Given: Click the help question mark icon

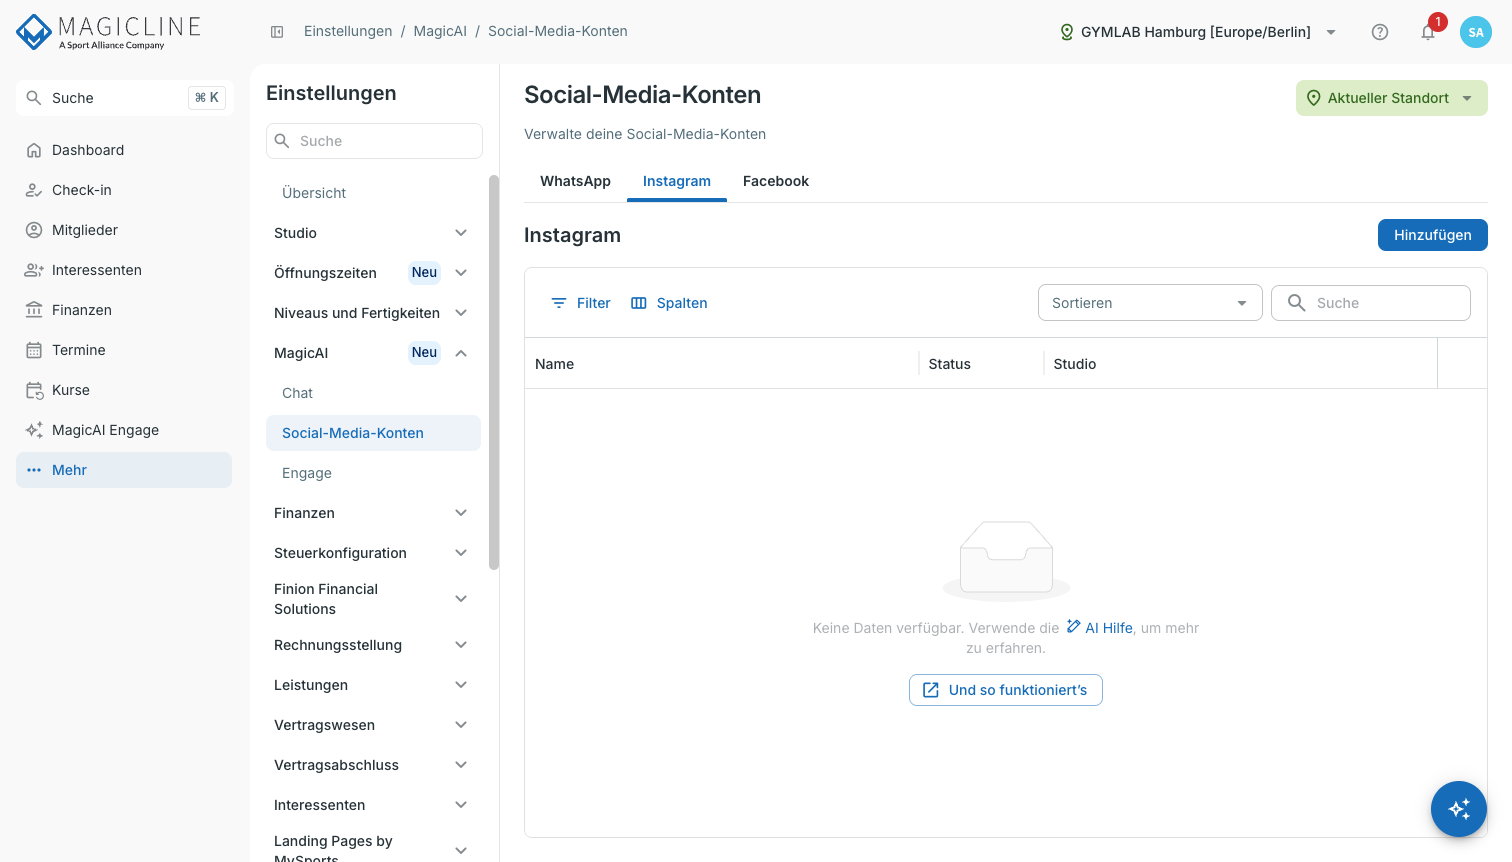Looking at the screenshot, I should pos(1380,32).
